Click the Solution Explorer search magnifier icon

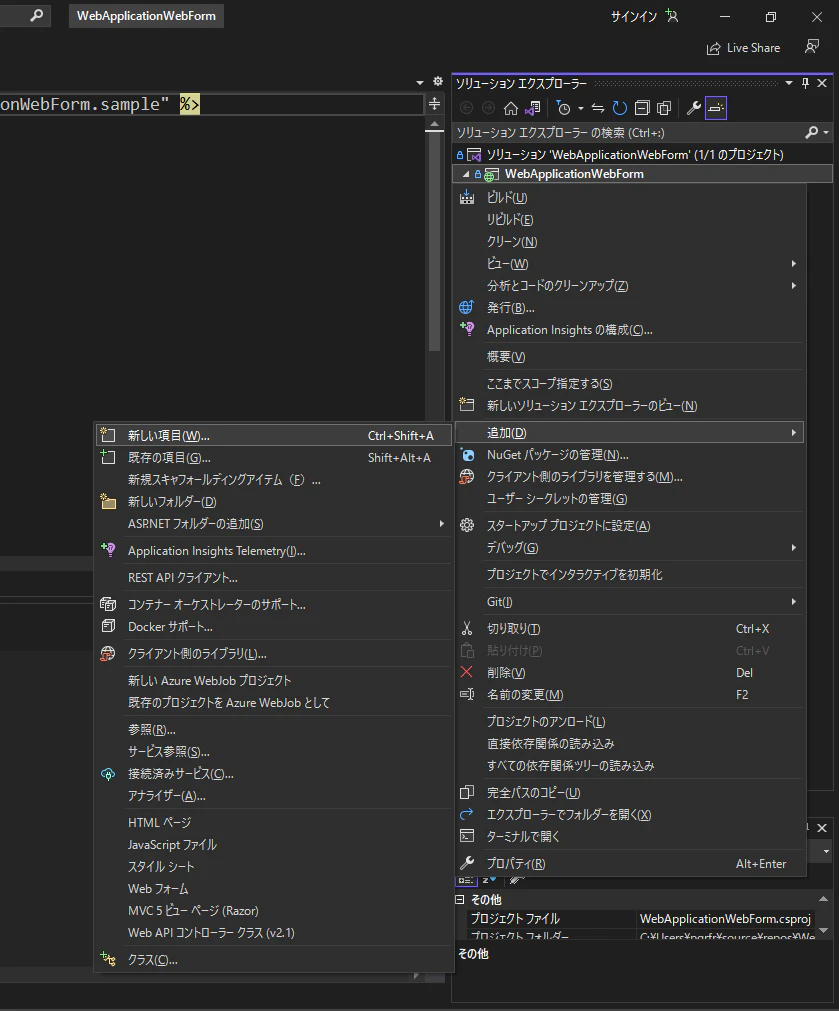tap(812, 132)
